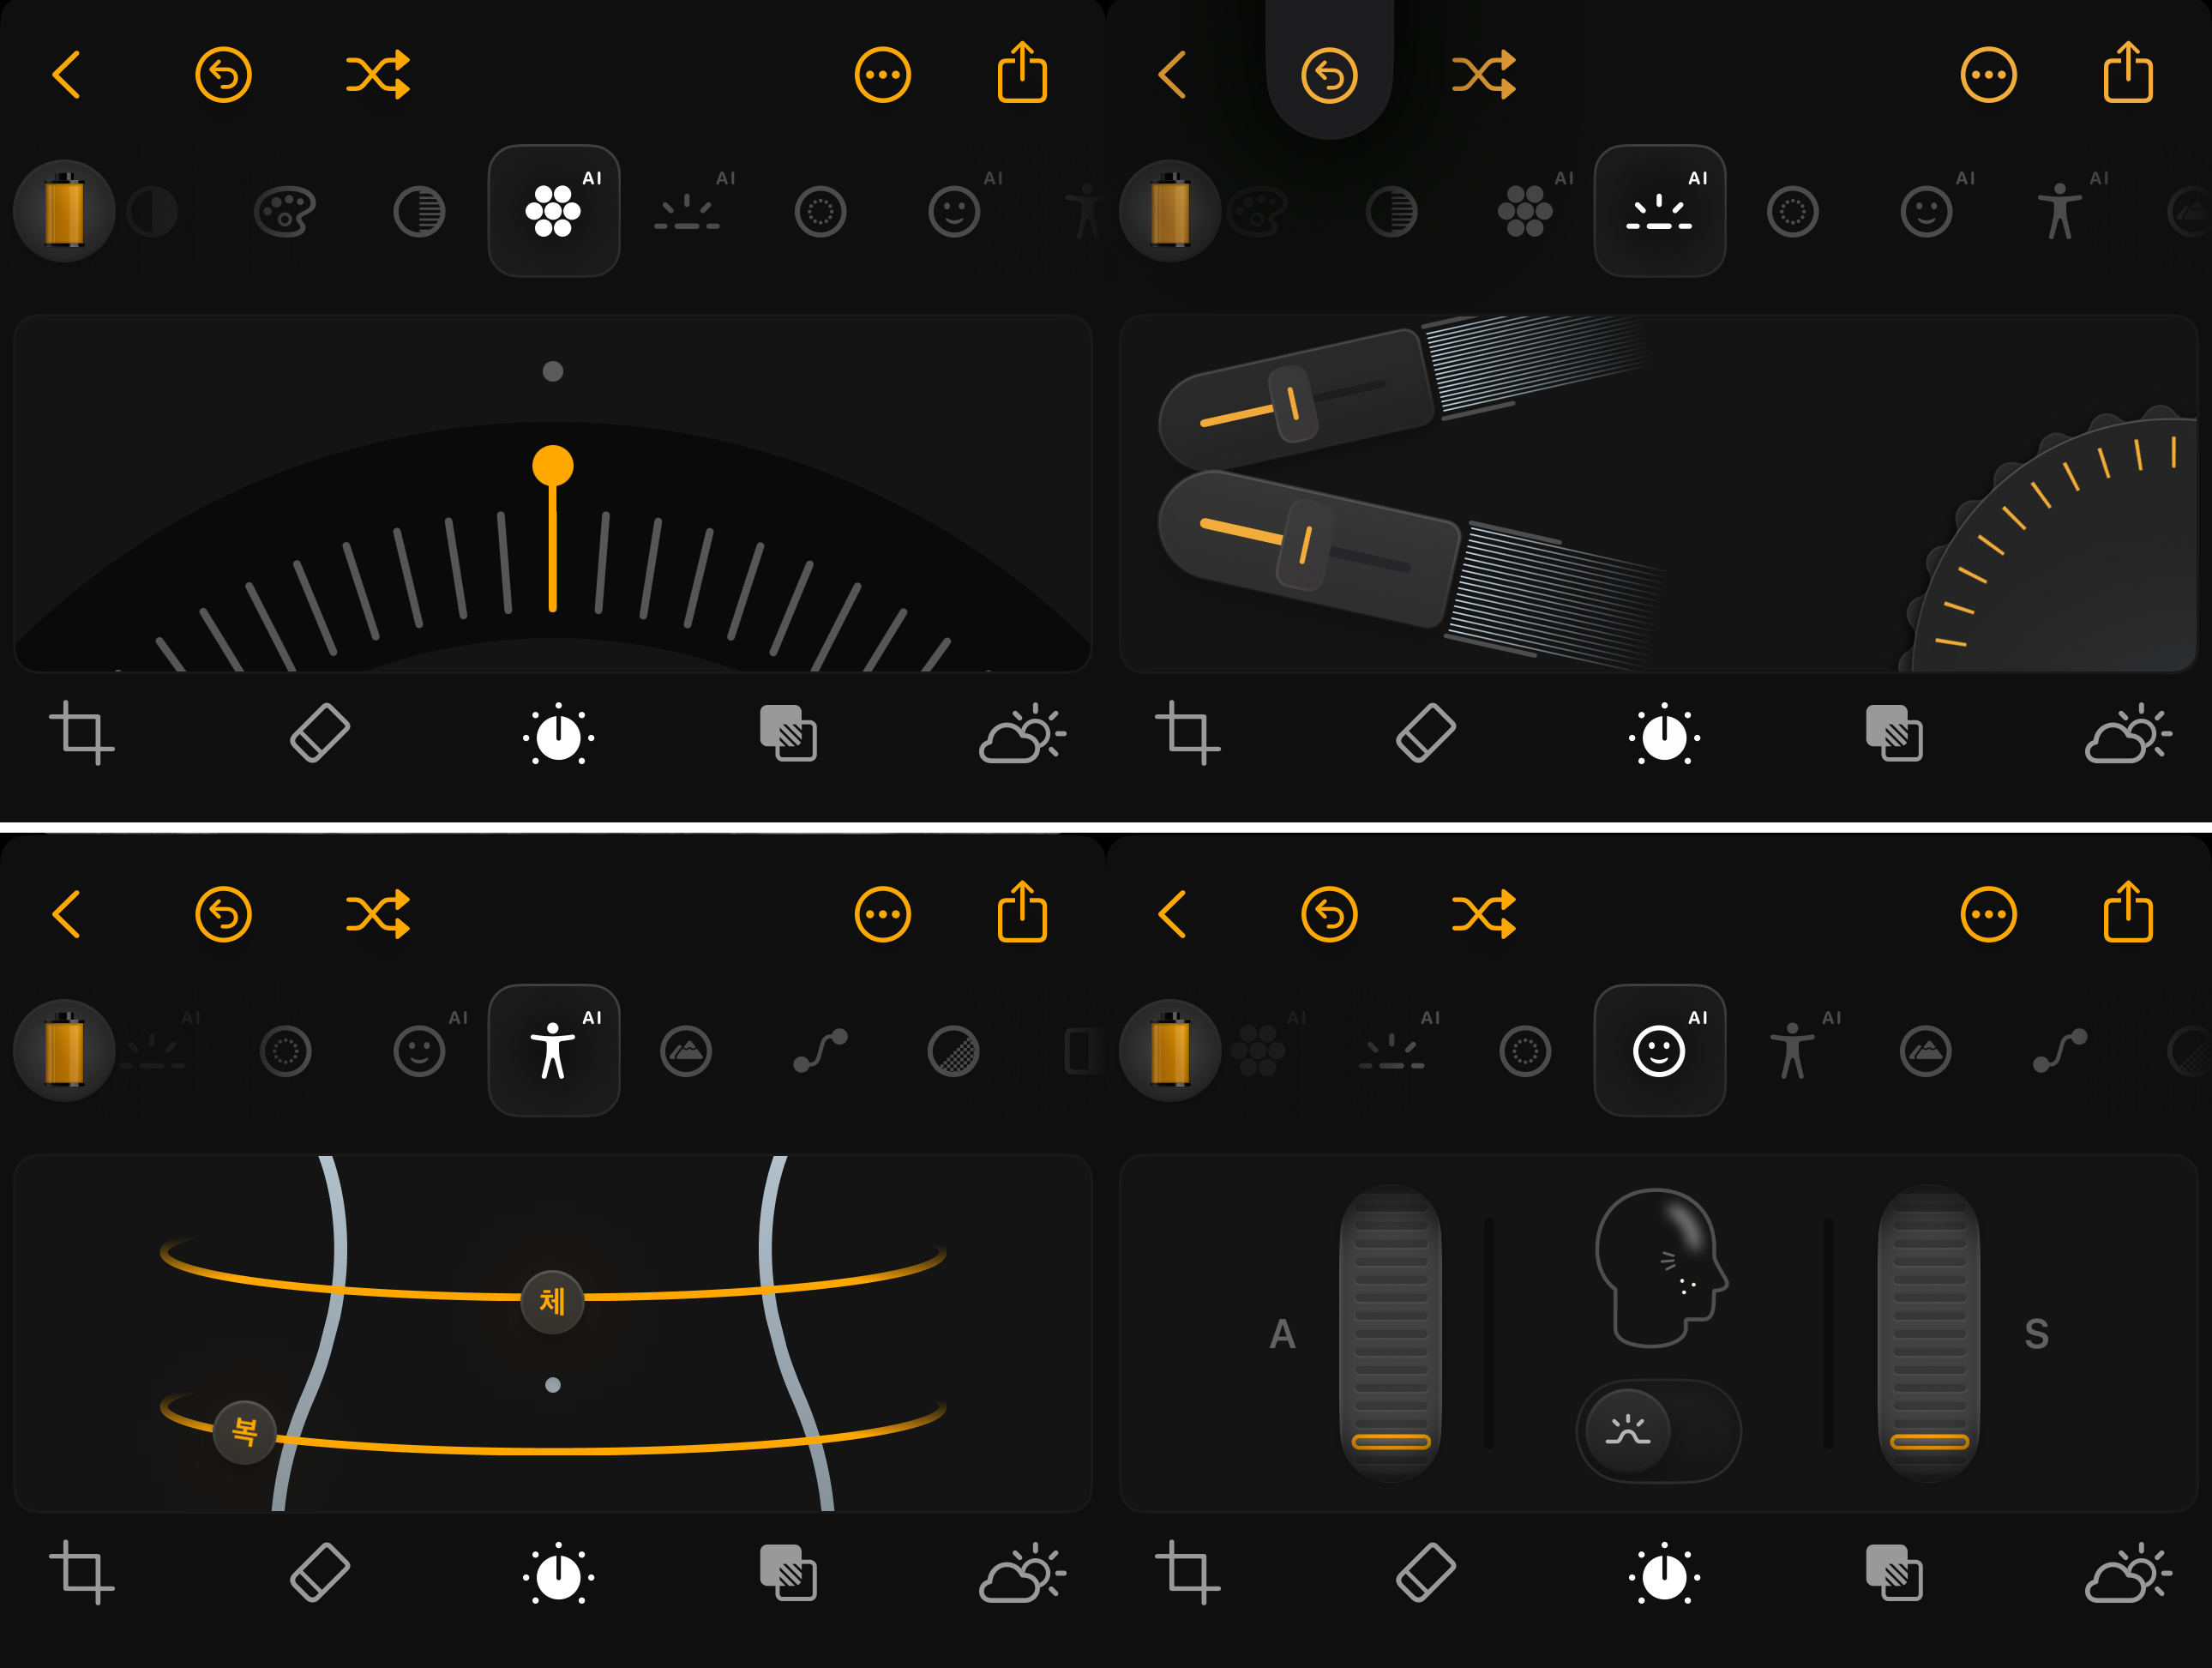
Task: Click the '복' handle on the lower ring
Action: (x=244, y=1432)
